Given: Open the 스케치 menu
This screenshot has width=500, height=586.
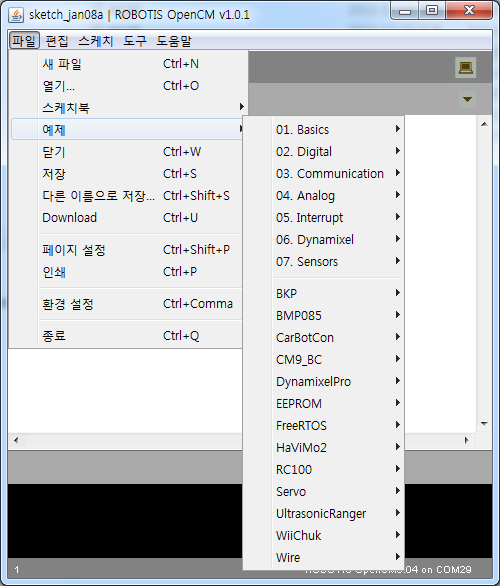Looking at the screenshot, I should (96, 40).
